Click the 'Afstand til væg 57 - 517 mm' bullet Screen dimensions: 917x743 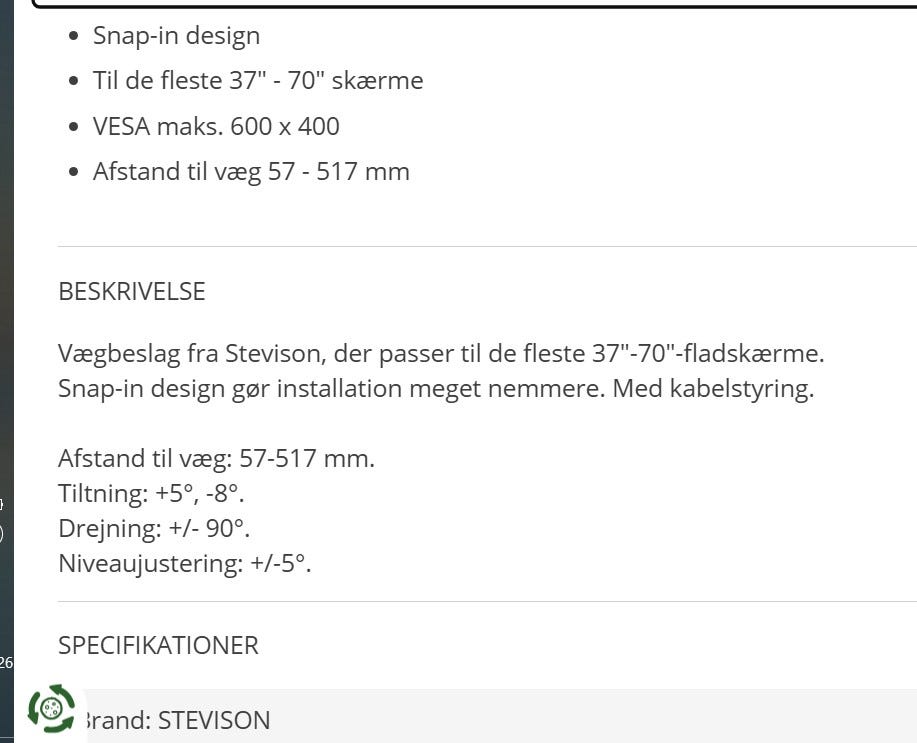tap(251, 172)
